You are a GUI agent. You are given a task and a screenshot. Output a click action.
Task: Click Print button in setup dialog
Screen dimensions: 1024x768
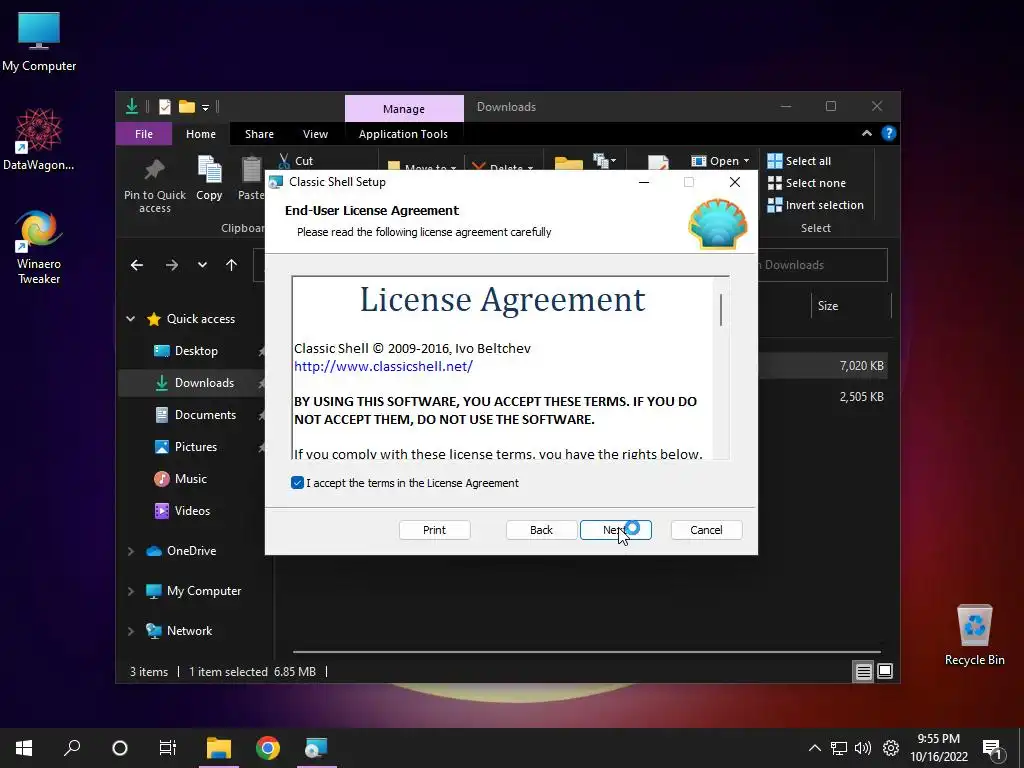tap(434, 530)
